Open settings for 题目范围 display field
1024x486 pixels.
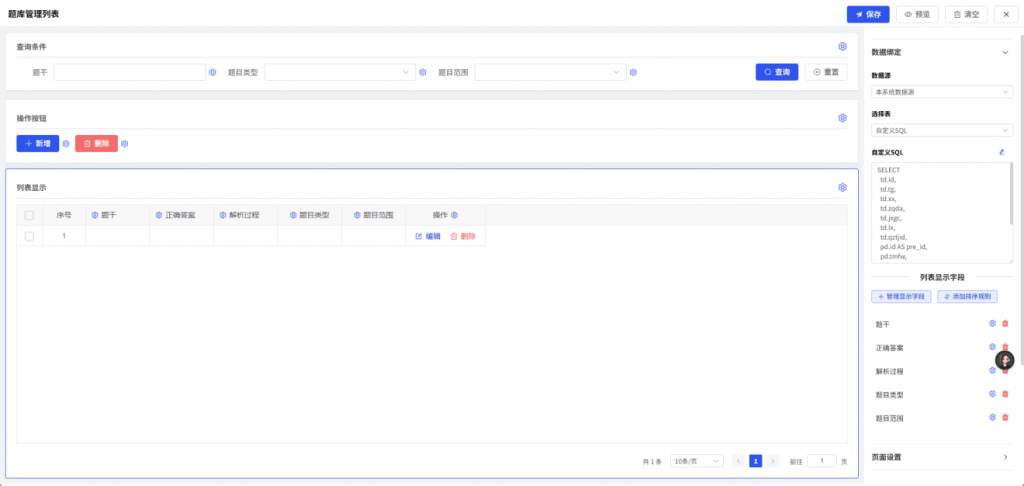pyautogui.click(x=992, y=417)
